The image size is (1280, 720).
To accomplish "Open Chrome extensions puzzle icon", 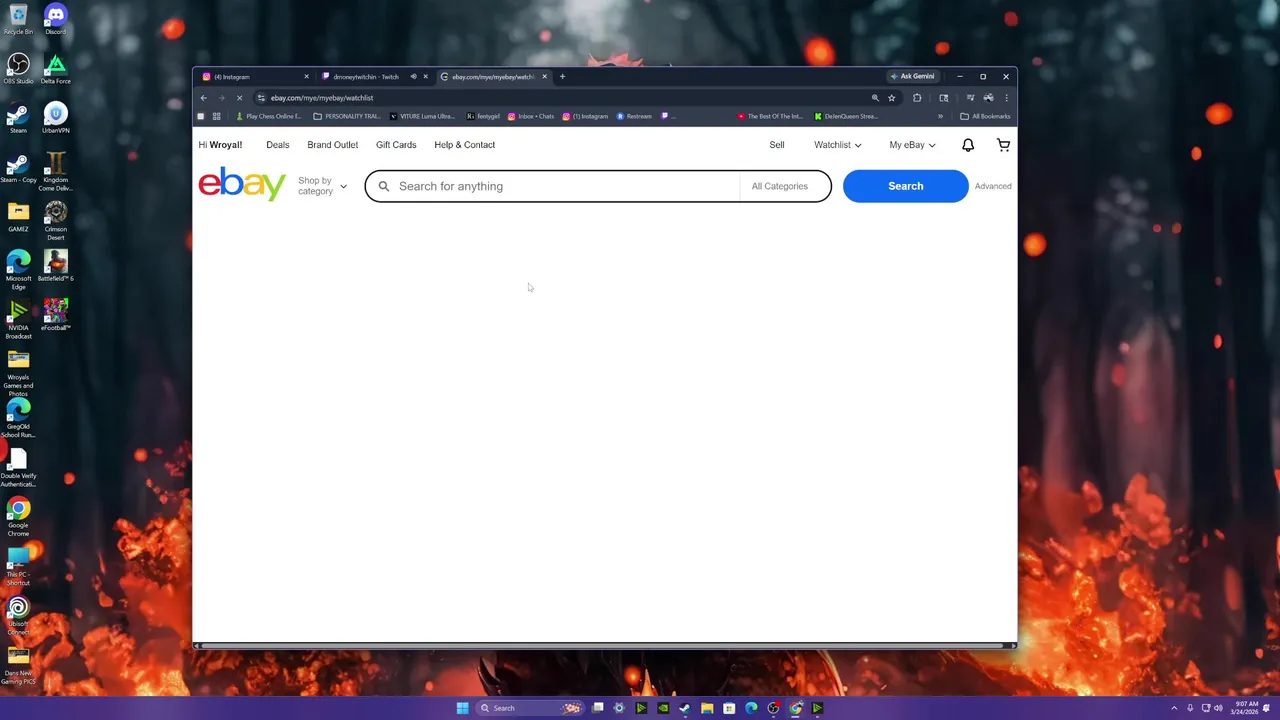I will click(x=917, y=98).
